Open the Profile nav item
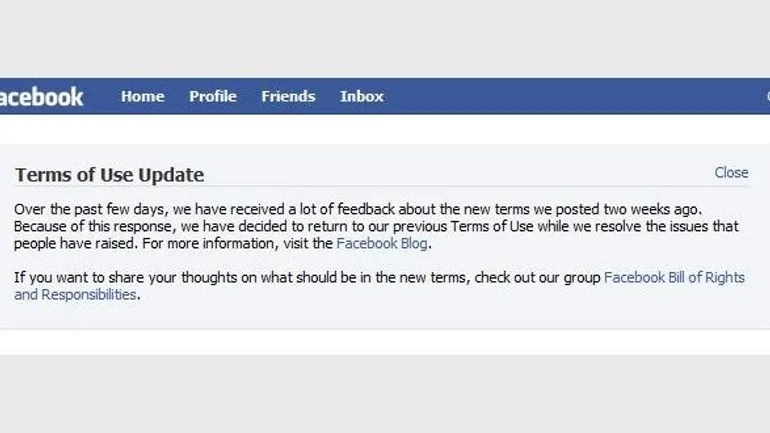 [x=213, y=97]
